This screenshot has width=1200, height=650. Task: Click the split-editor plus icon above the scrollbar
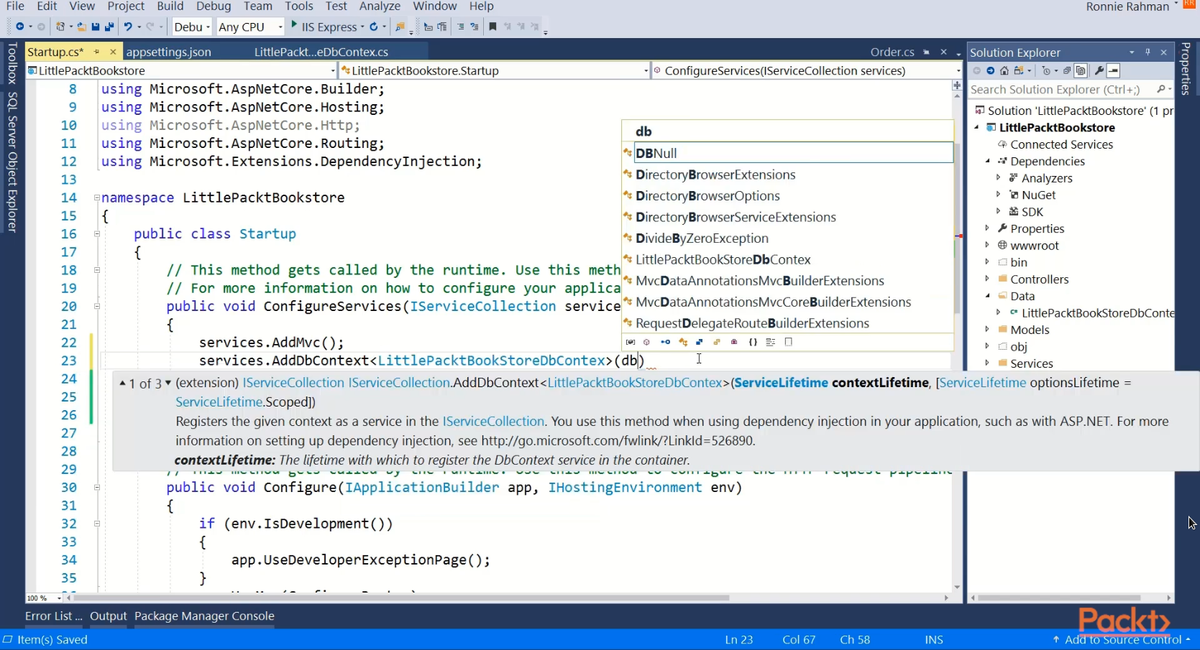coord(956,87)
